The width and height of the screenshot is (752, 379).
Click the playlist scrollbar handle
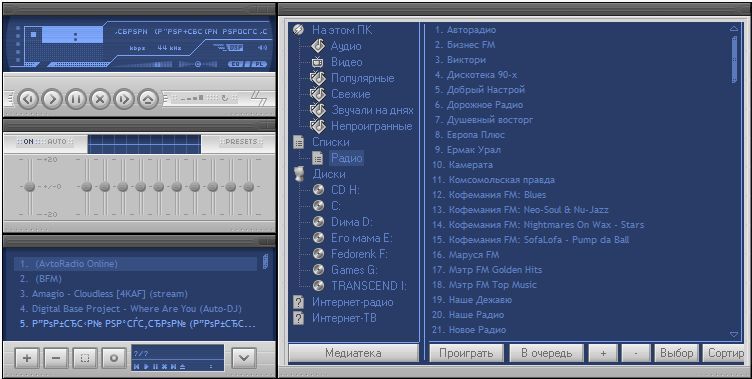pyautogui.click(x=265, y=262)
